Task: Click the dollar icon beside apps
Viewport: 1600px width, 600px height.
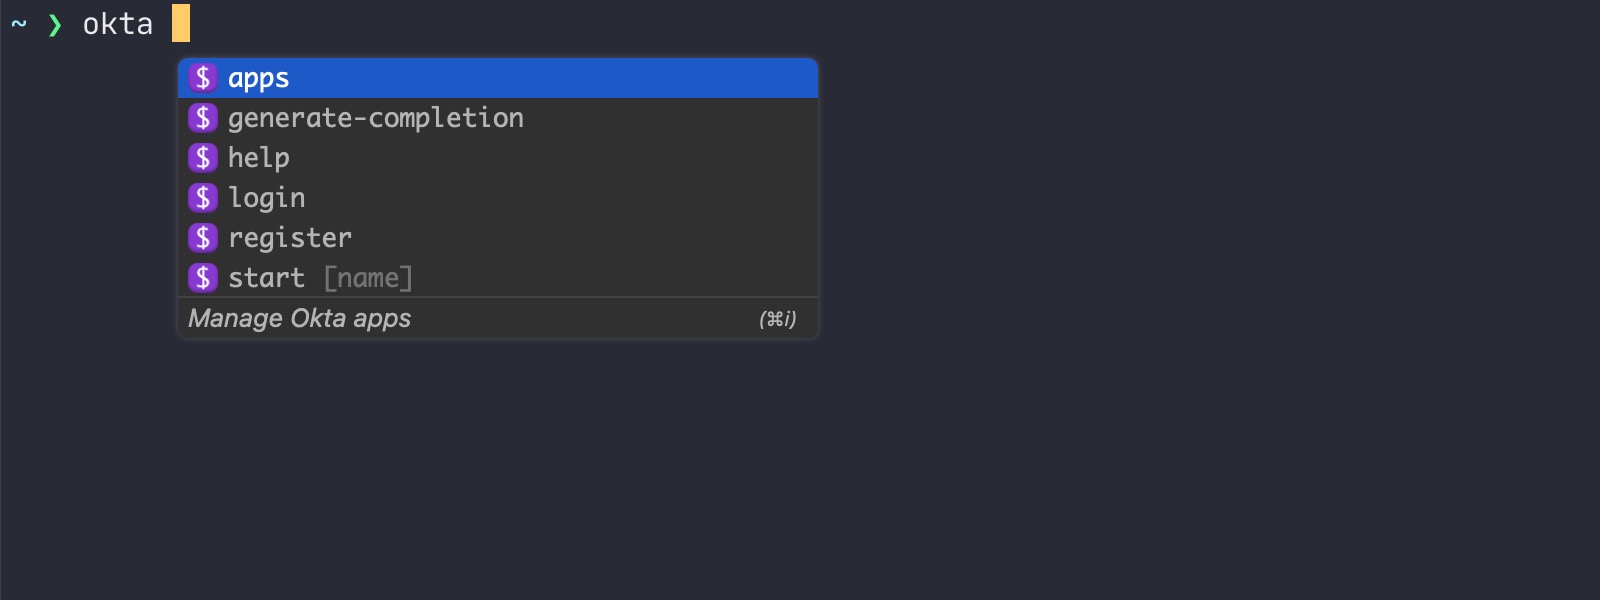Action: tap(203, 78)
